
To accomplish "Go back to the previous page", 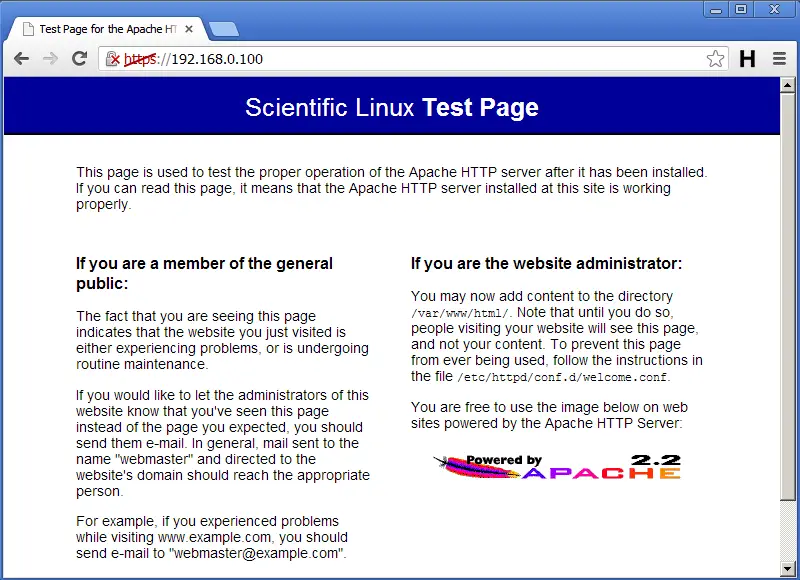I will pos(21,59).
